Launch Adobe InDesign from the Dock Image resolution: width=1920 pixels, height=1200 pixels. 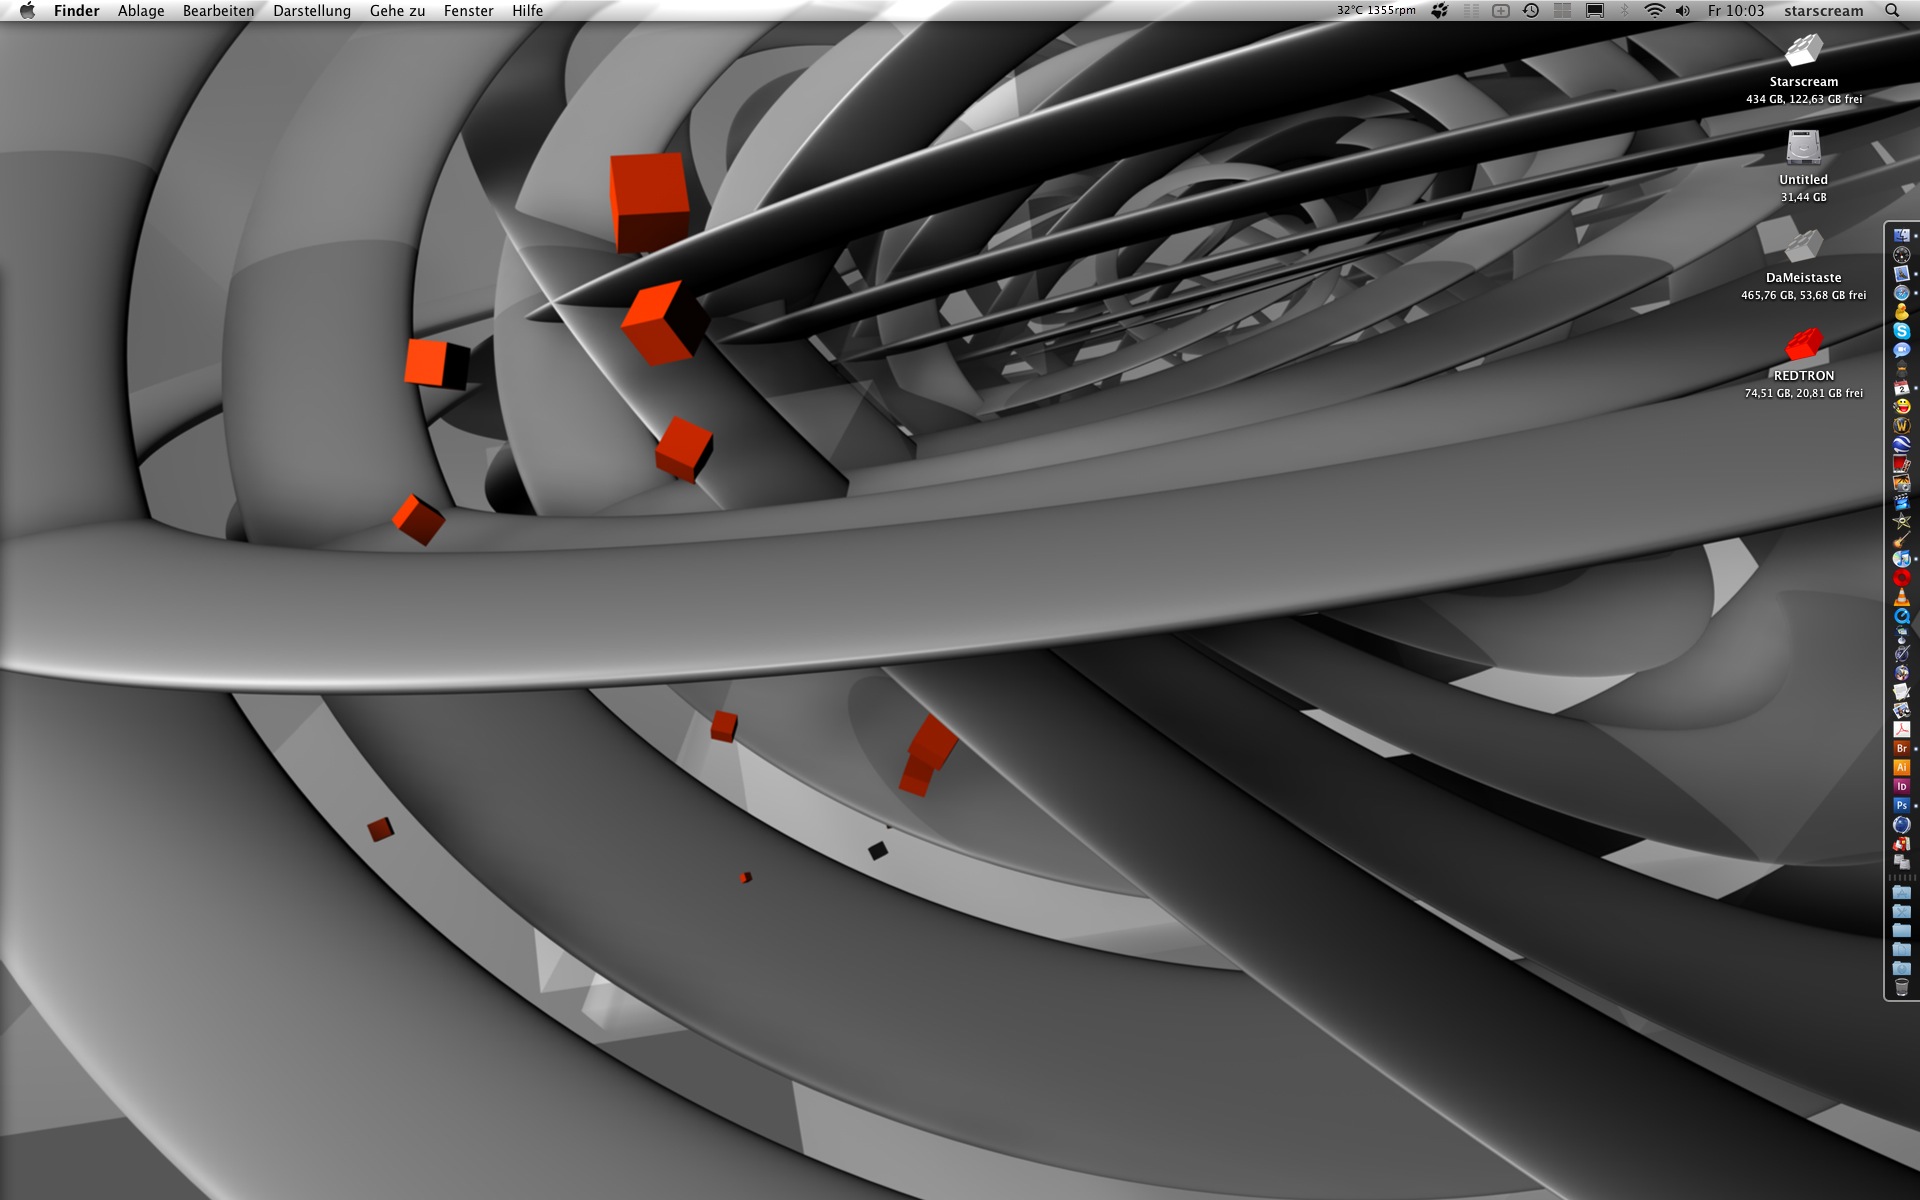click(1902, 786)
